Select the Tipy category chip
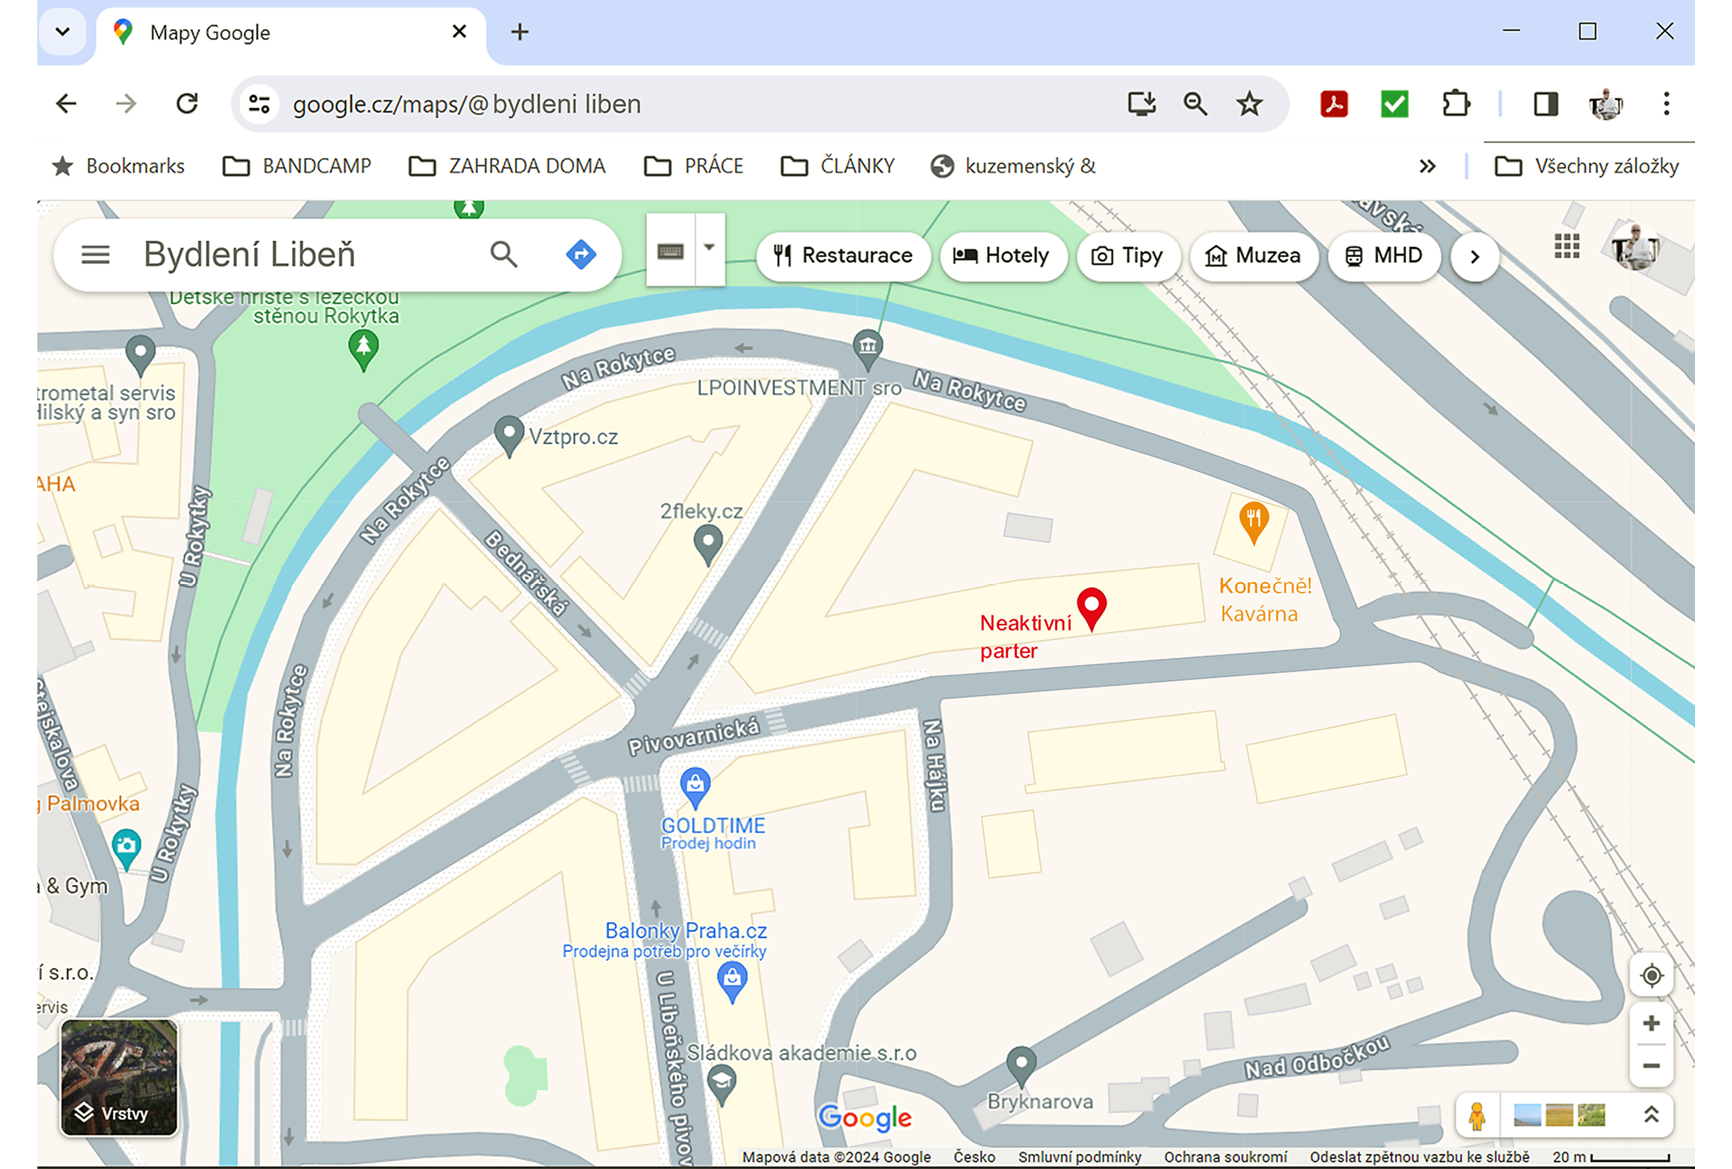 tap(1127, 256)
